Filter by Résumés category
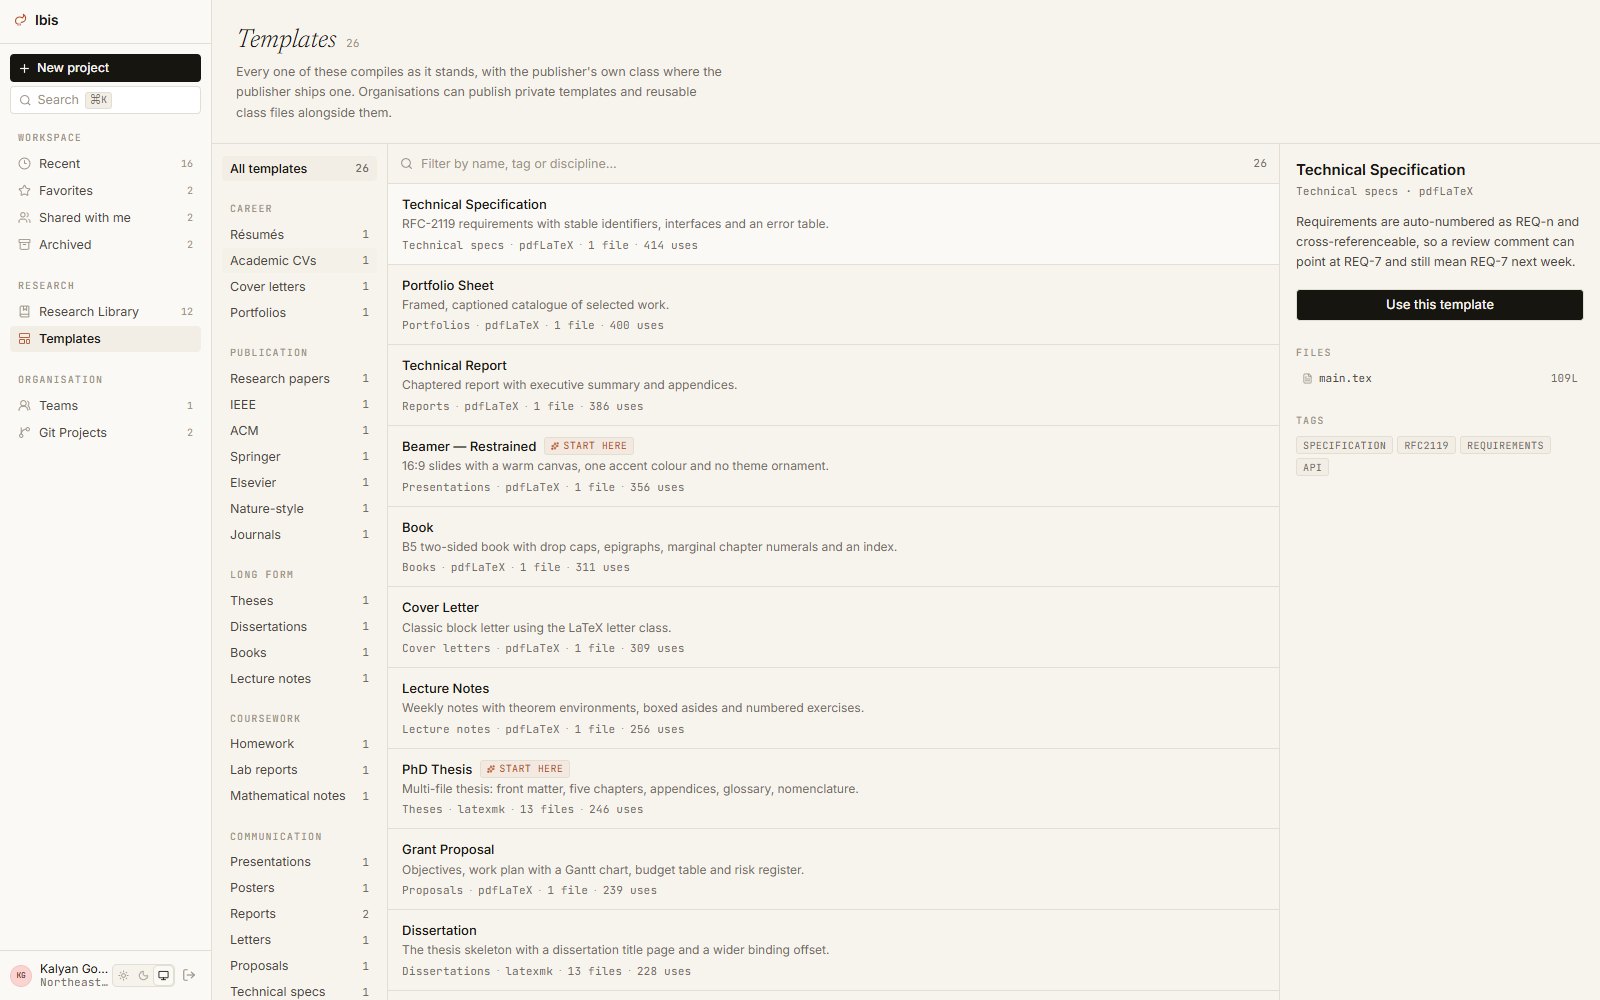Screen dimensions: 1600x1000 [299, 235]
